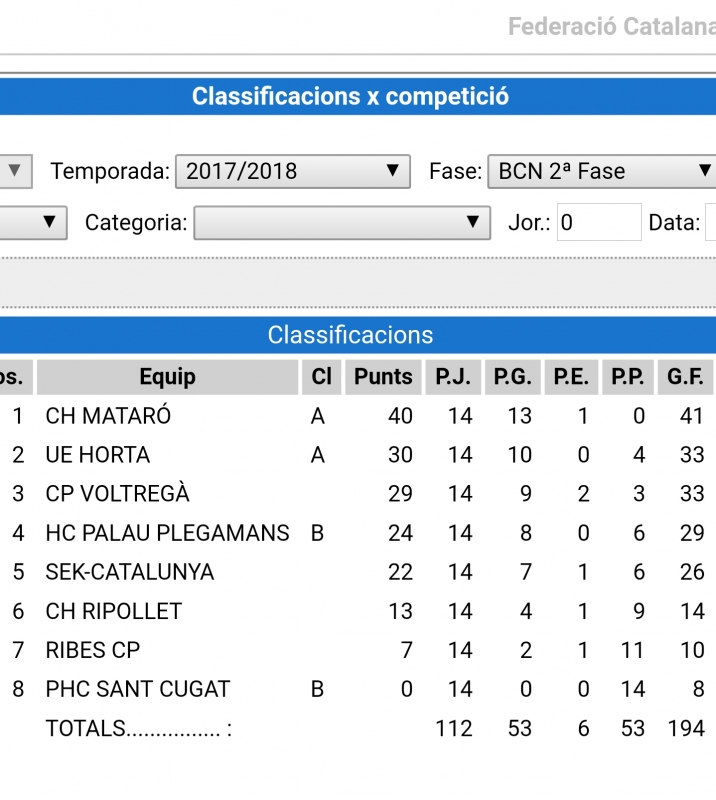Select the SEK-CATALUNYA team name
Image resolution: width=716 pixels, height=800 pixels.
tap(129, 572)
